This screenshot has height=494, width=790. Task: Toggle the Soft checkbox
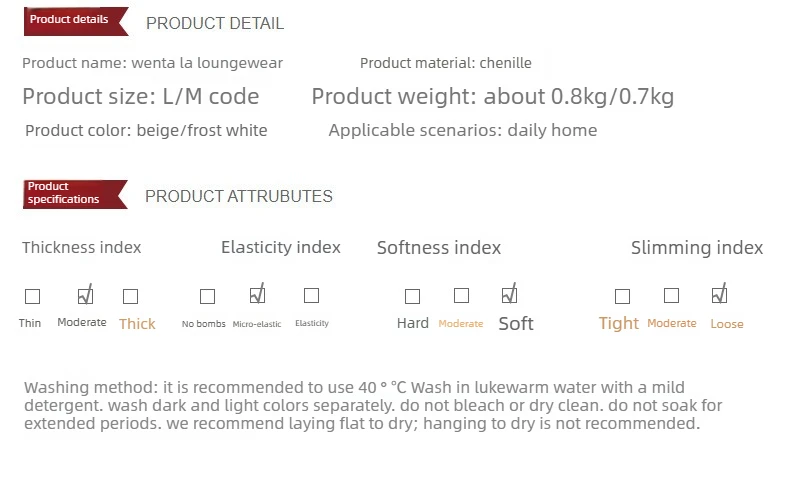click(x=509, y=295)
